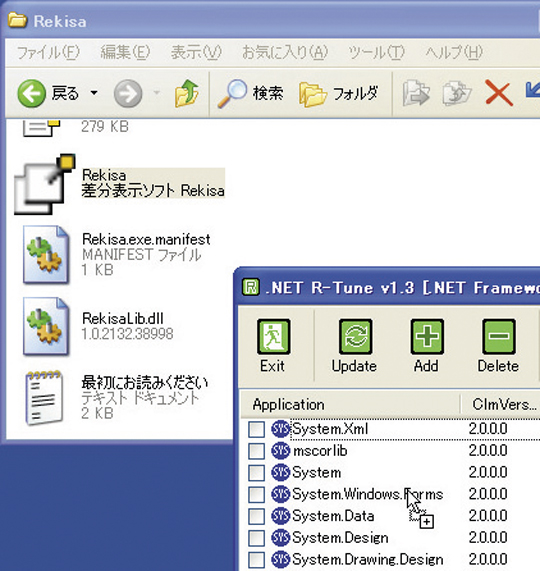This screenshot has height=571, width=540.
Task: Click the Update refresh icon
Action: [355, 336]
